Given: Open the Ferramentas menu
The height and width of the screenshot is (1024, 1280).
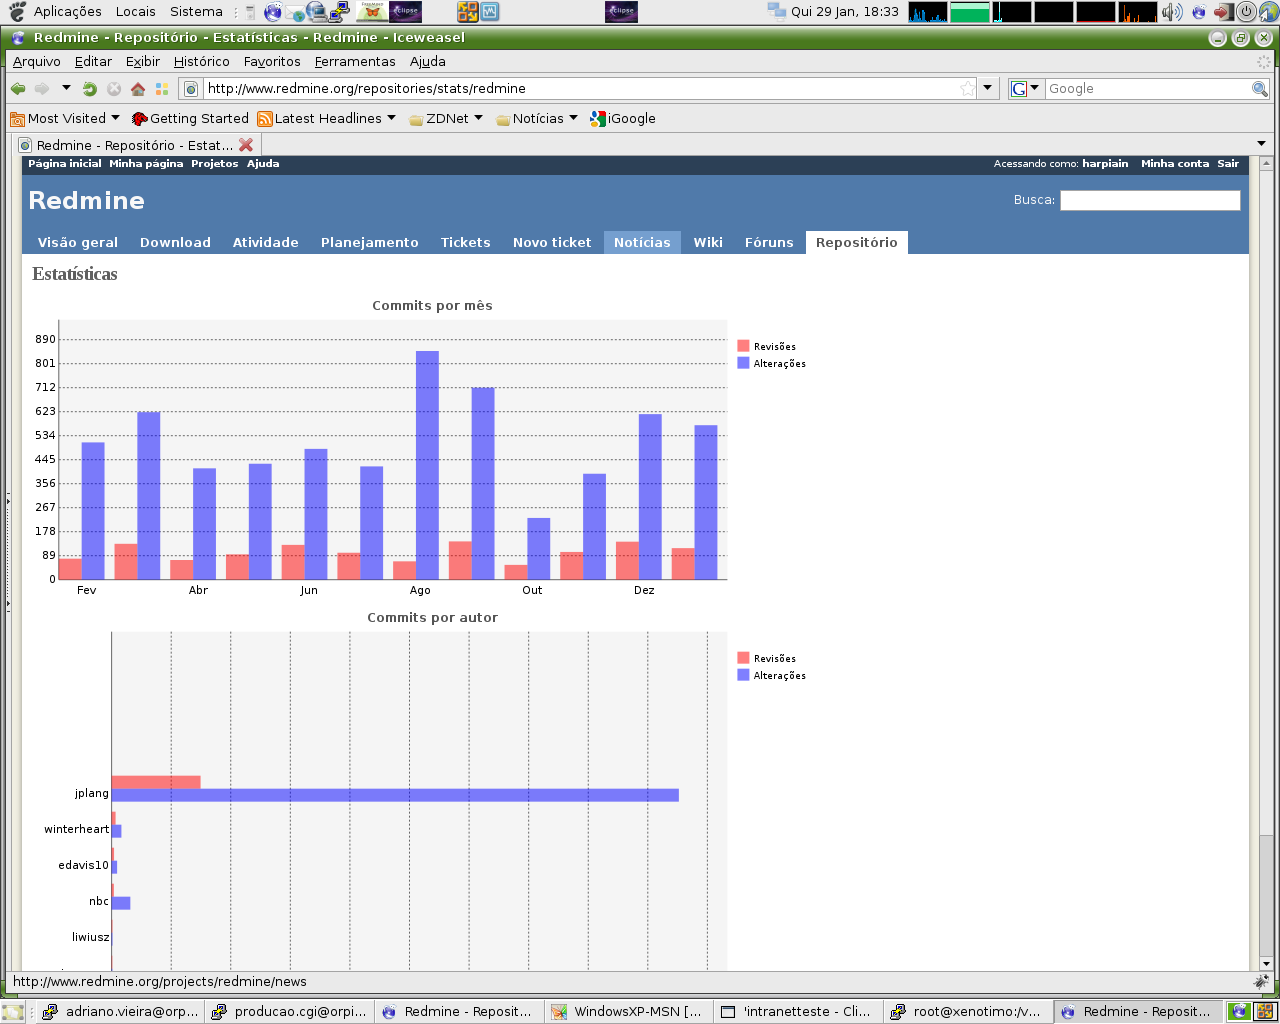Looking at the screenshot, I should 355,61.
